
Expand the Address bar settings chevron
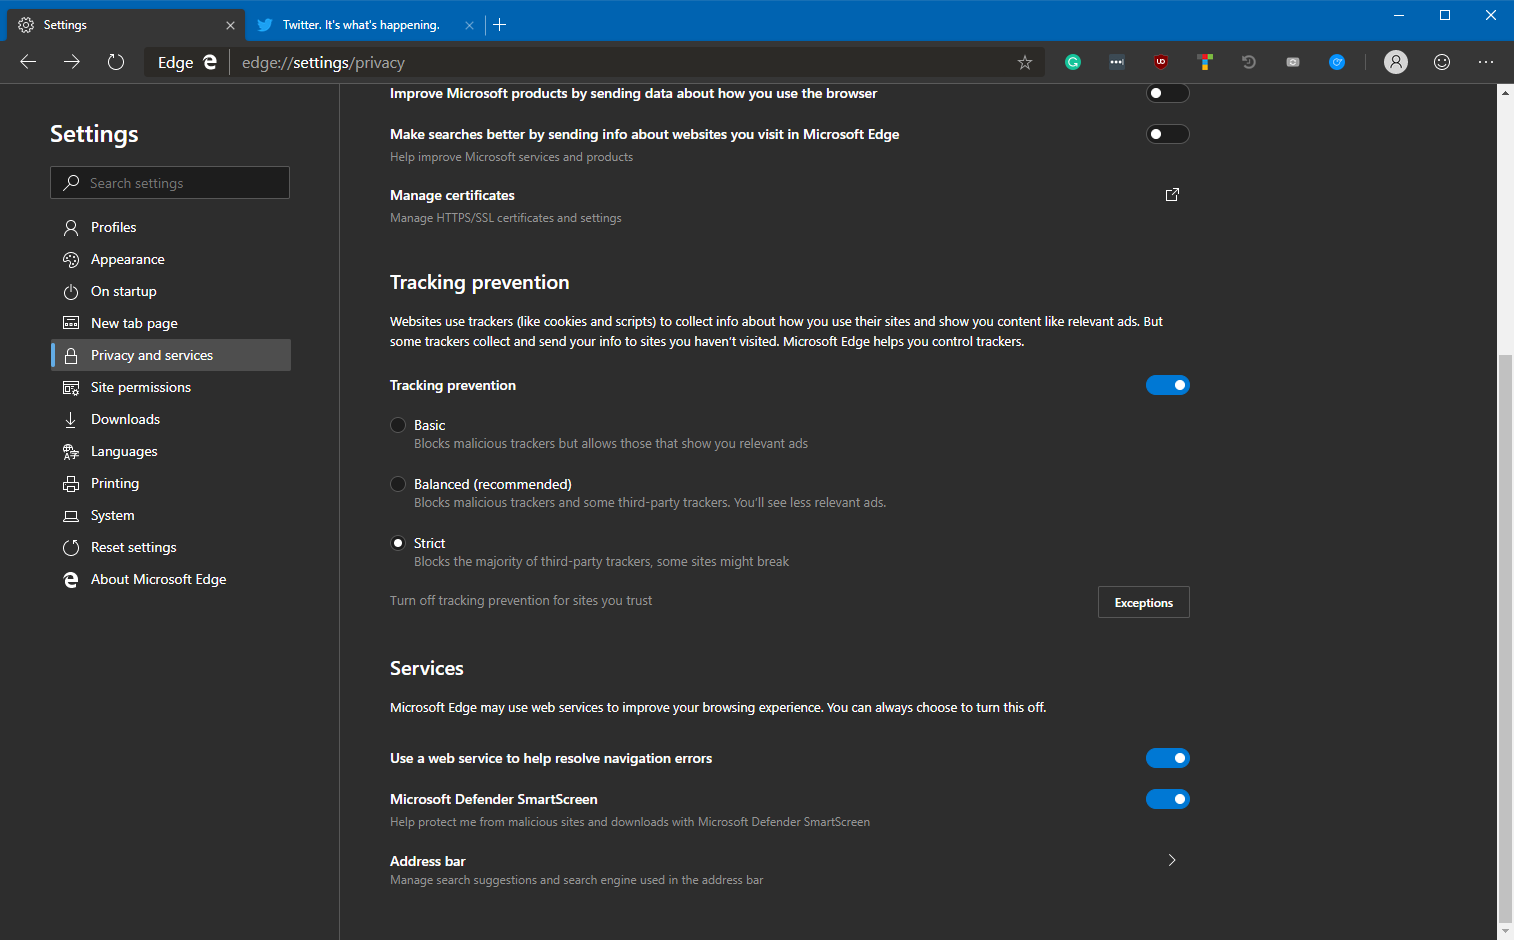pos(1172,860)
